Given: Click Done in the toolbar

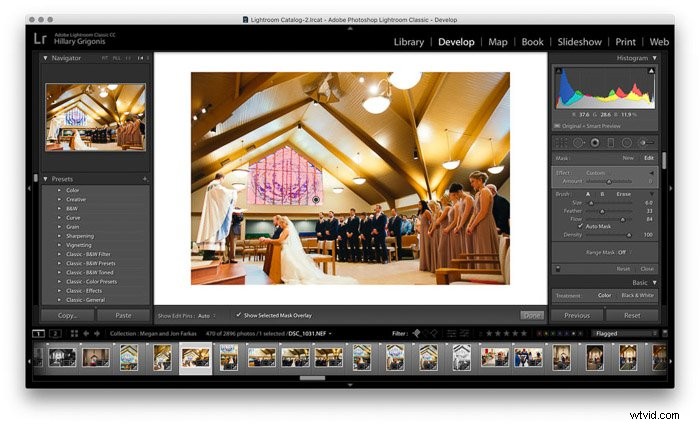Looking at the screenshot, I should [x=532, y=315].
